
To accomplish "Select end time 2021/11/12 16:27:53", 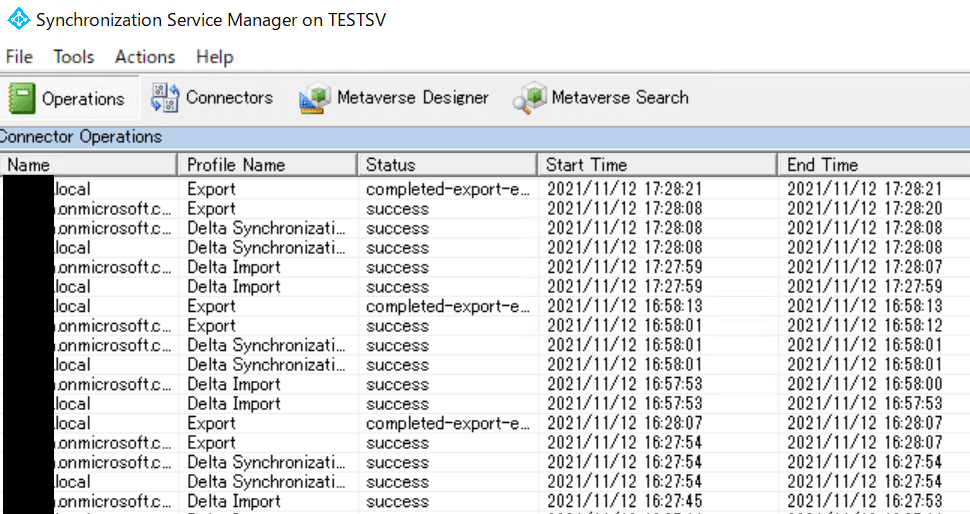I will click(x=865, y=501).
